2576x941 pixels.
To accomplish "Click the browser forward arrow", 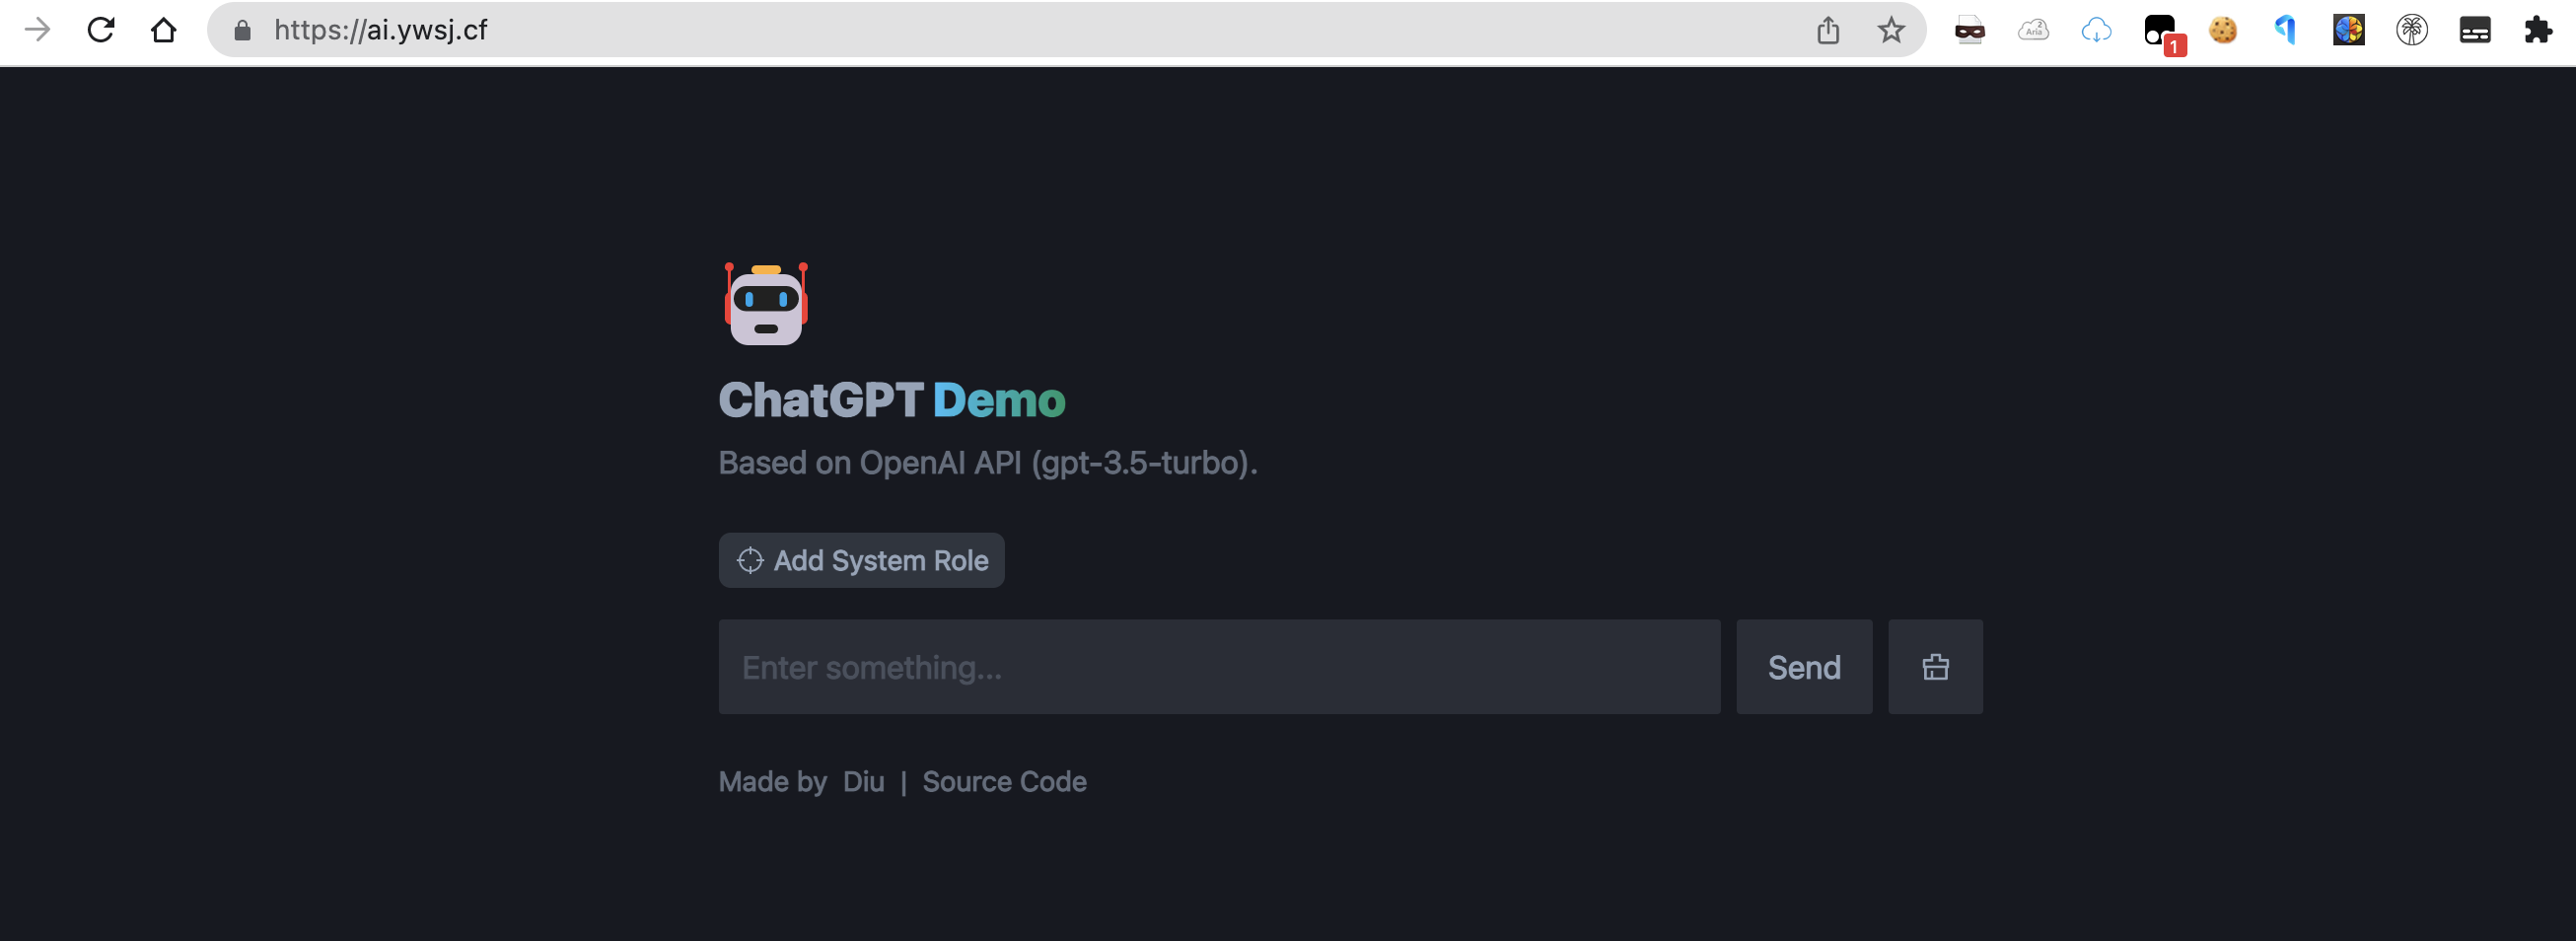I will point(38,30).
